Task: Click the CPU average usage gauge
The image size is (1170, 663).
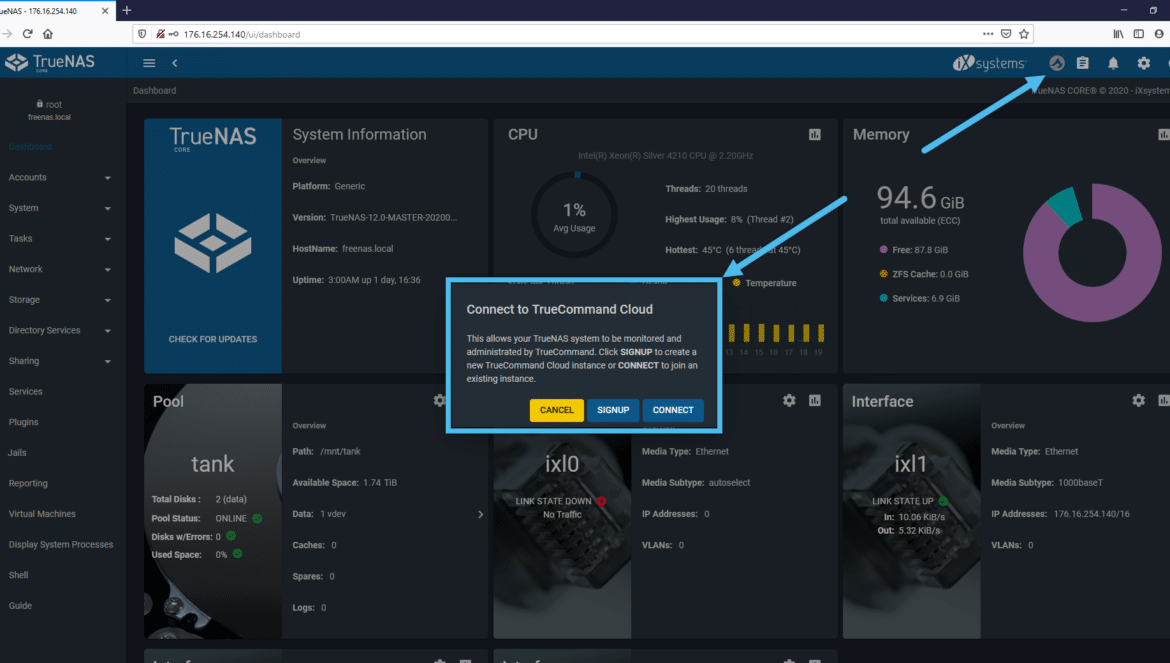Action: coord(574,215)
